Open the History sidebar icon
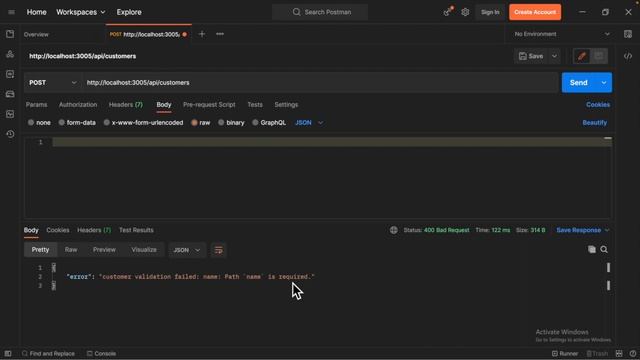Screen dimensions: 640x360 pyautogui.click(x=10, y=134)
